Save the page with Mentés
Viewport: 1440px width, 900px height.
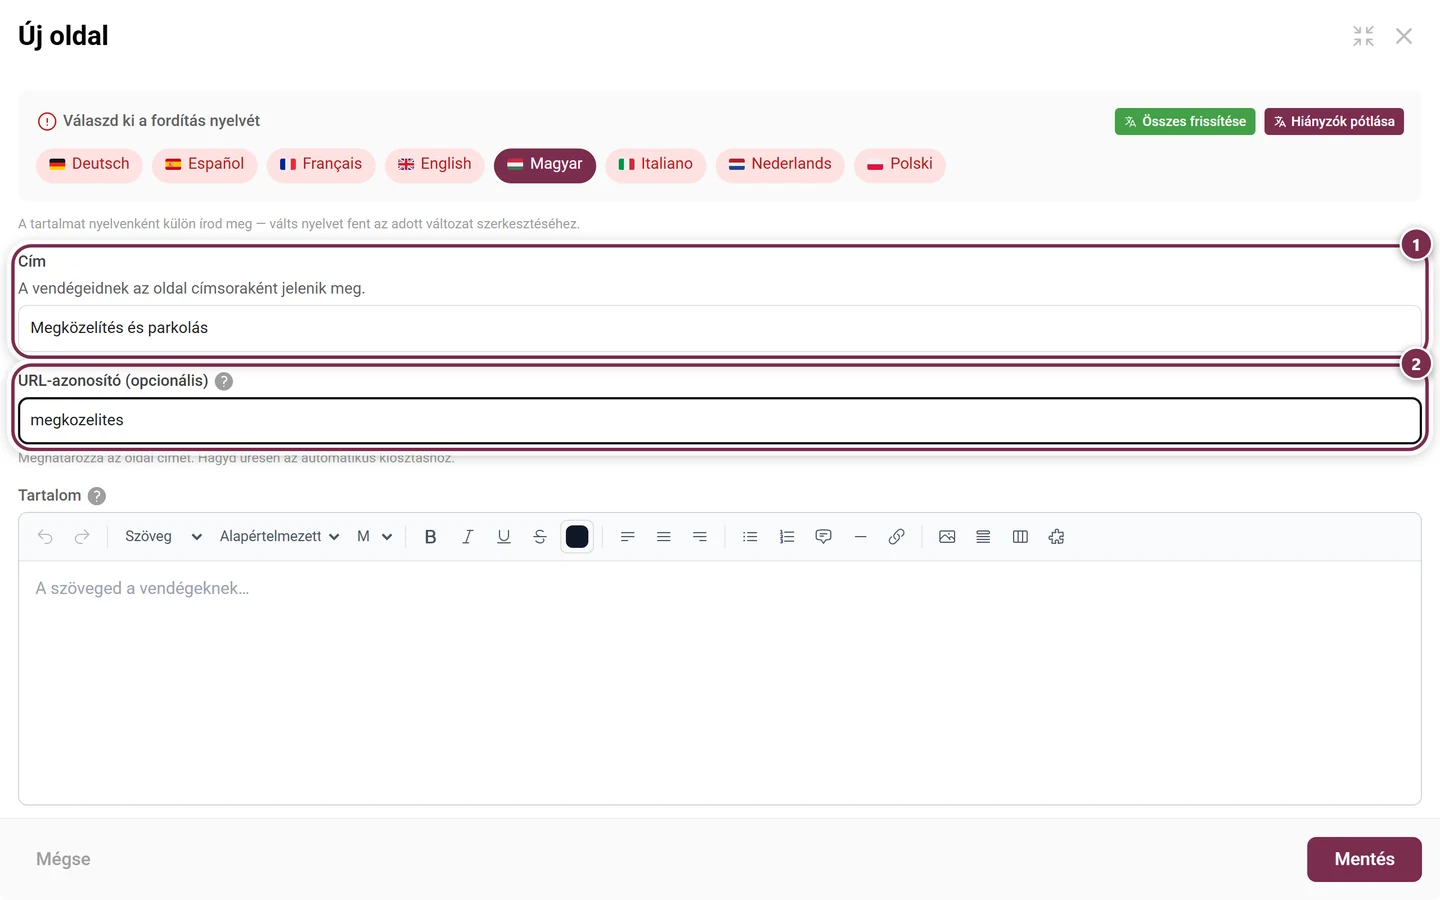[1364, 859]
